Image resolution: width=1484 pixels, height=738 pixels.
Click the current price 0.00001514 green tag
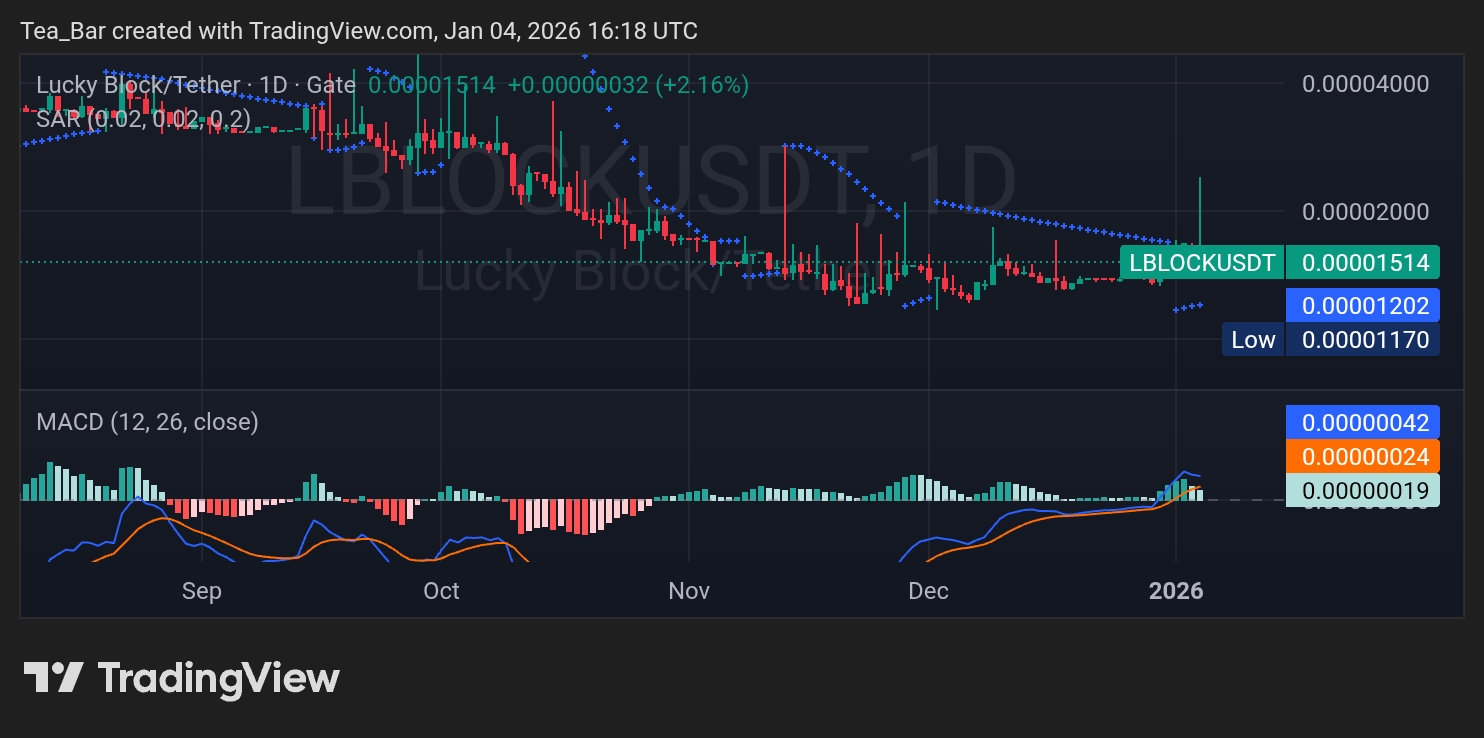pos(1363,263)
